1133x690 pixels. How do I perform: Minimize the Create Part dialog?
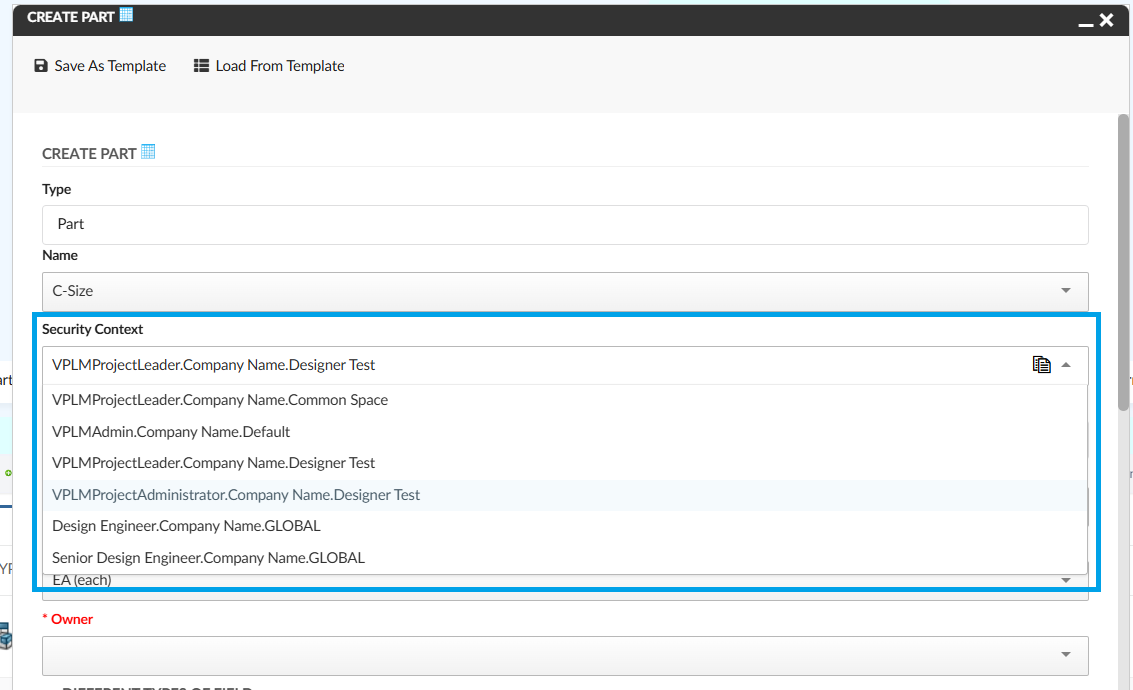click(1085, 24)
